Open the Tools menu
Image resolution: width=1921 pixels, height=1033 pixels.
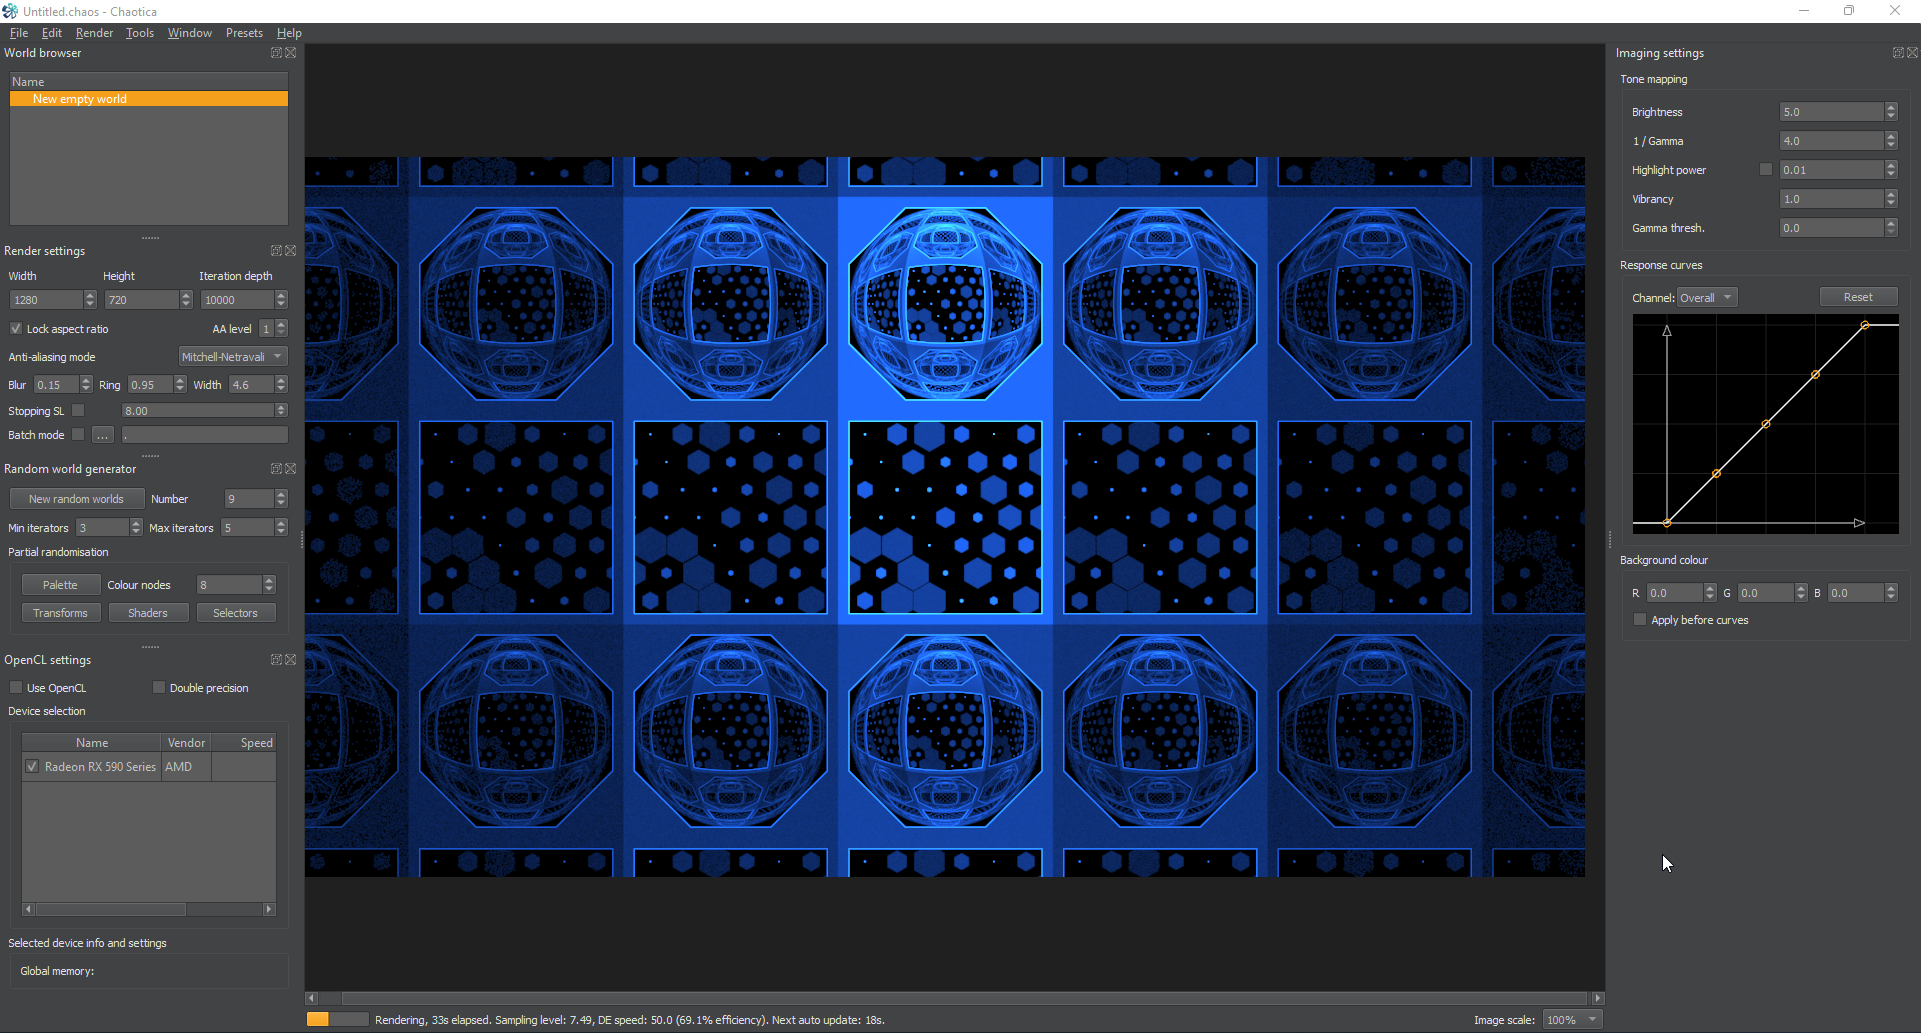point(140,33)
